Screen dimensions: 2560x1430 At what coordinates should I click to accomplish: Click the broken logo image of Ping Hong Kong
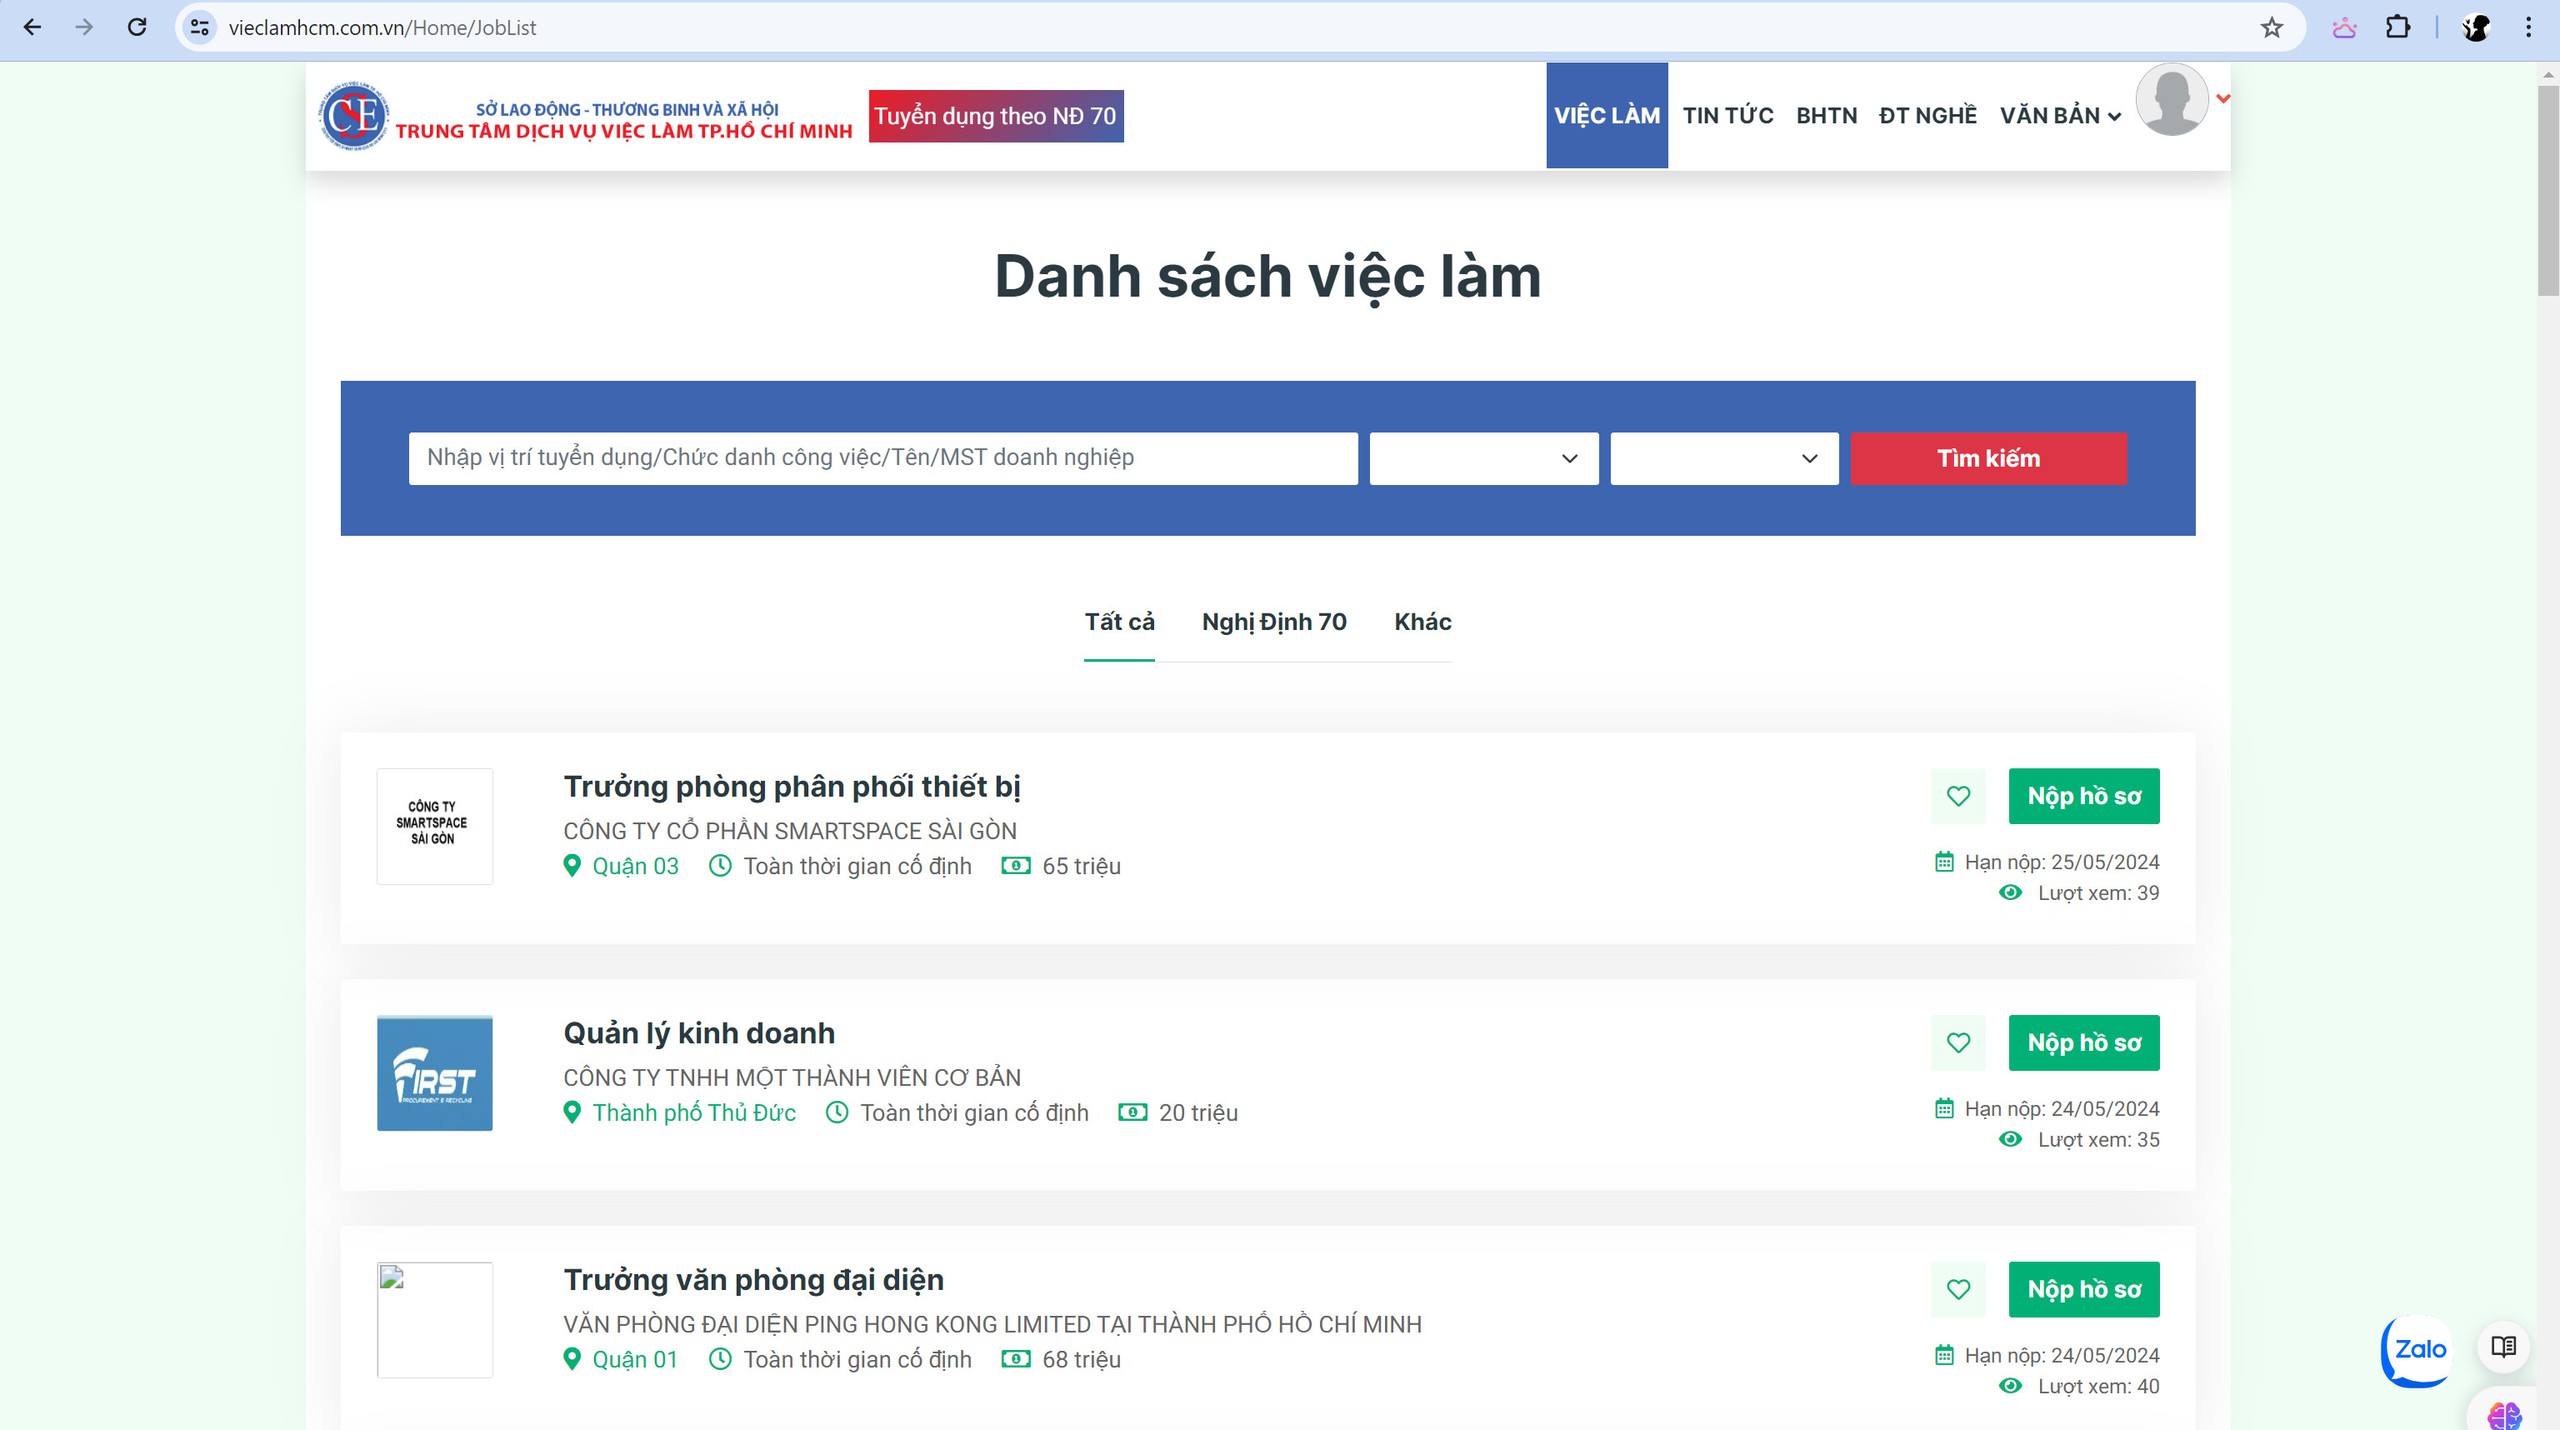[434, 1320]
